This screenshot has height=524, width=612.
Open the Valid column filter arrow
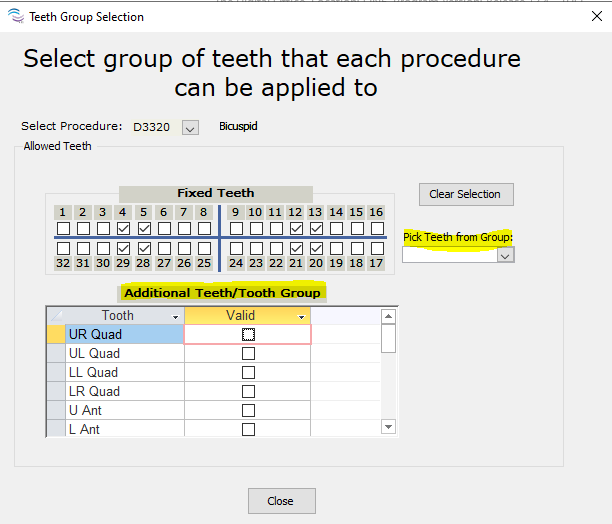tap(300, 316)
